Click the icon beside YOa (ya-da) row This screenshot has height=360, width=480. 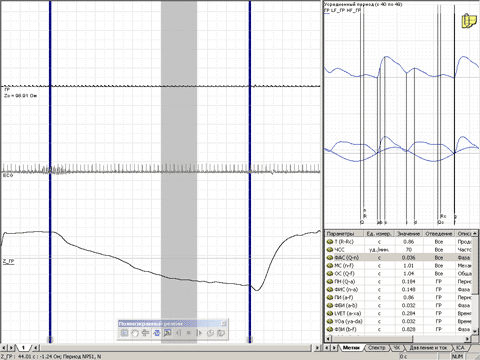click(330, 322)
